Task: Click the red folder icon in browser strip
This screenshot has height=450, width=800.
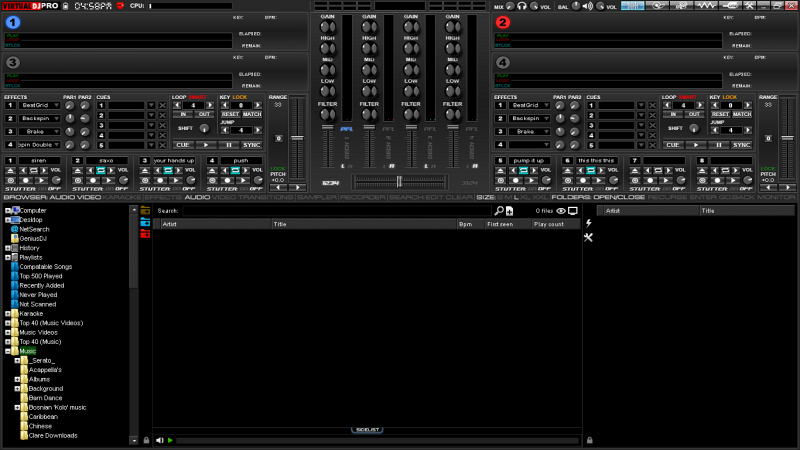Action: (x=145, y=234)
